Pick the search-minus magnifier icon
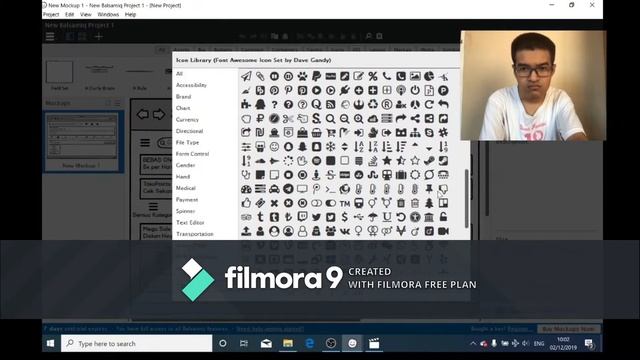The height and width of the screenshot is (360, 640). pyautogui.click(x=344, y=119)
